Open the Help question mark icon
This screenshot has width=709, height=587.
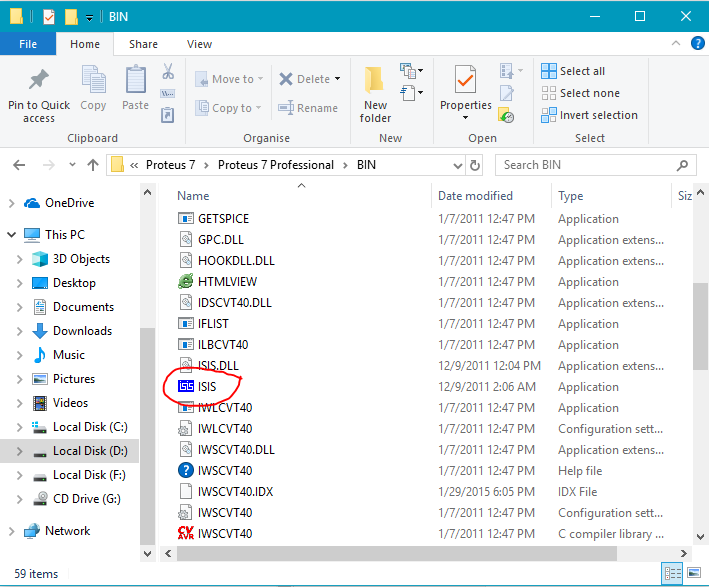coord(698,43)
